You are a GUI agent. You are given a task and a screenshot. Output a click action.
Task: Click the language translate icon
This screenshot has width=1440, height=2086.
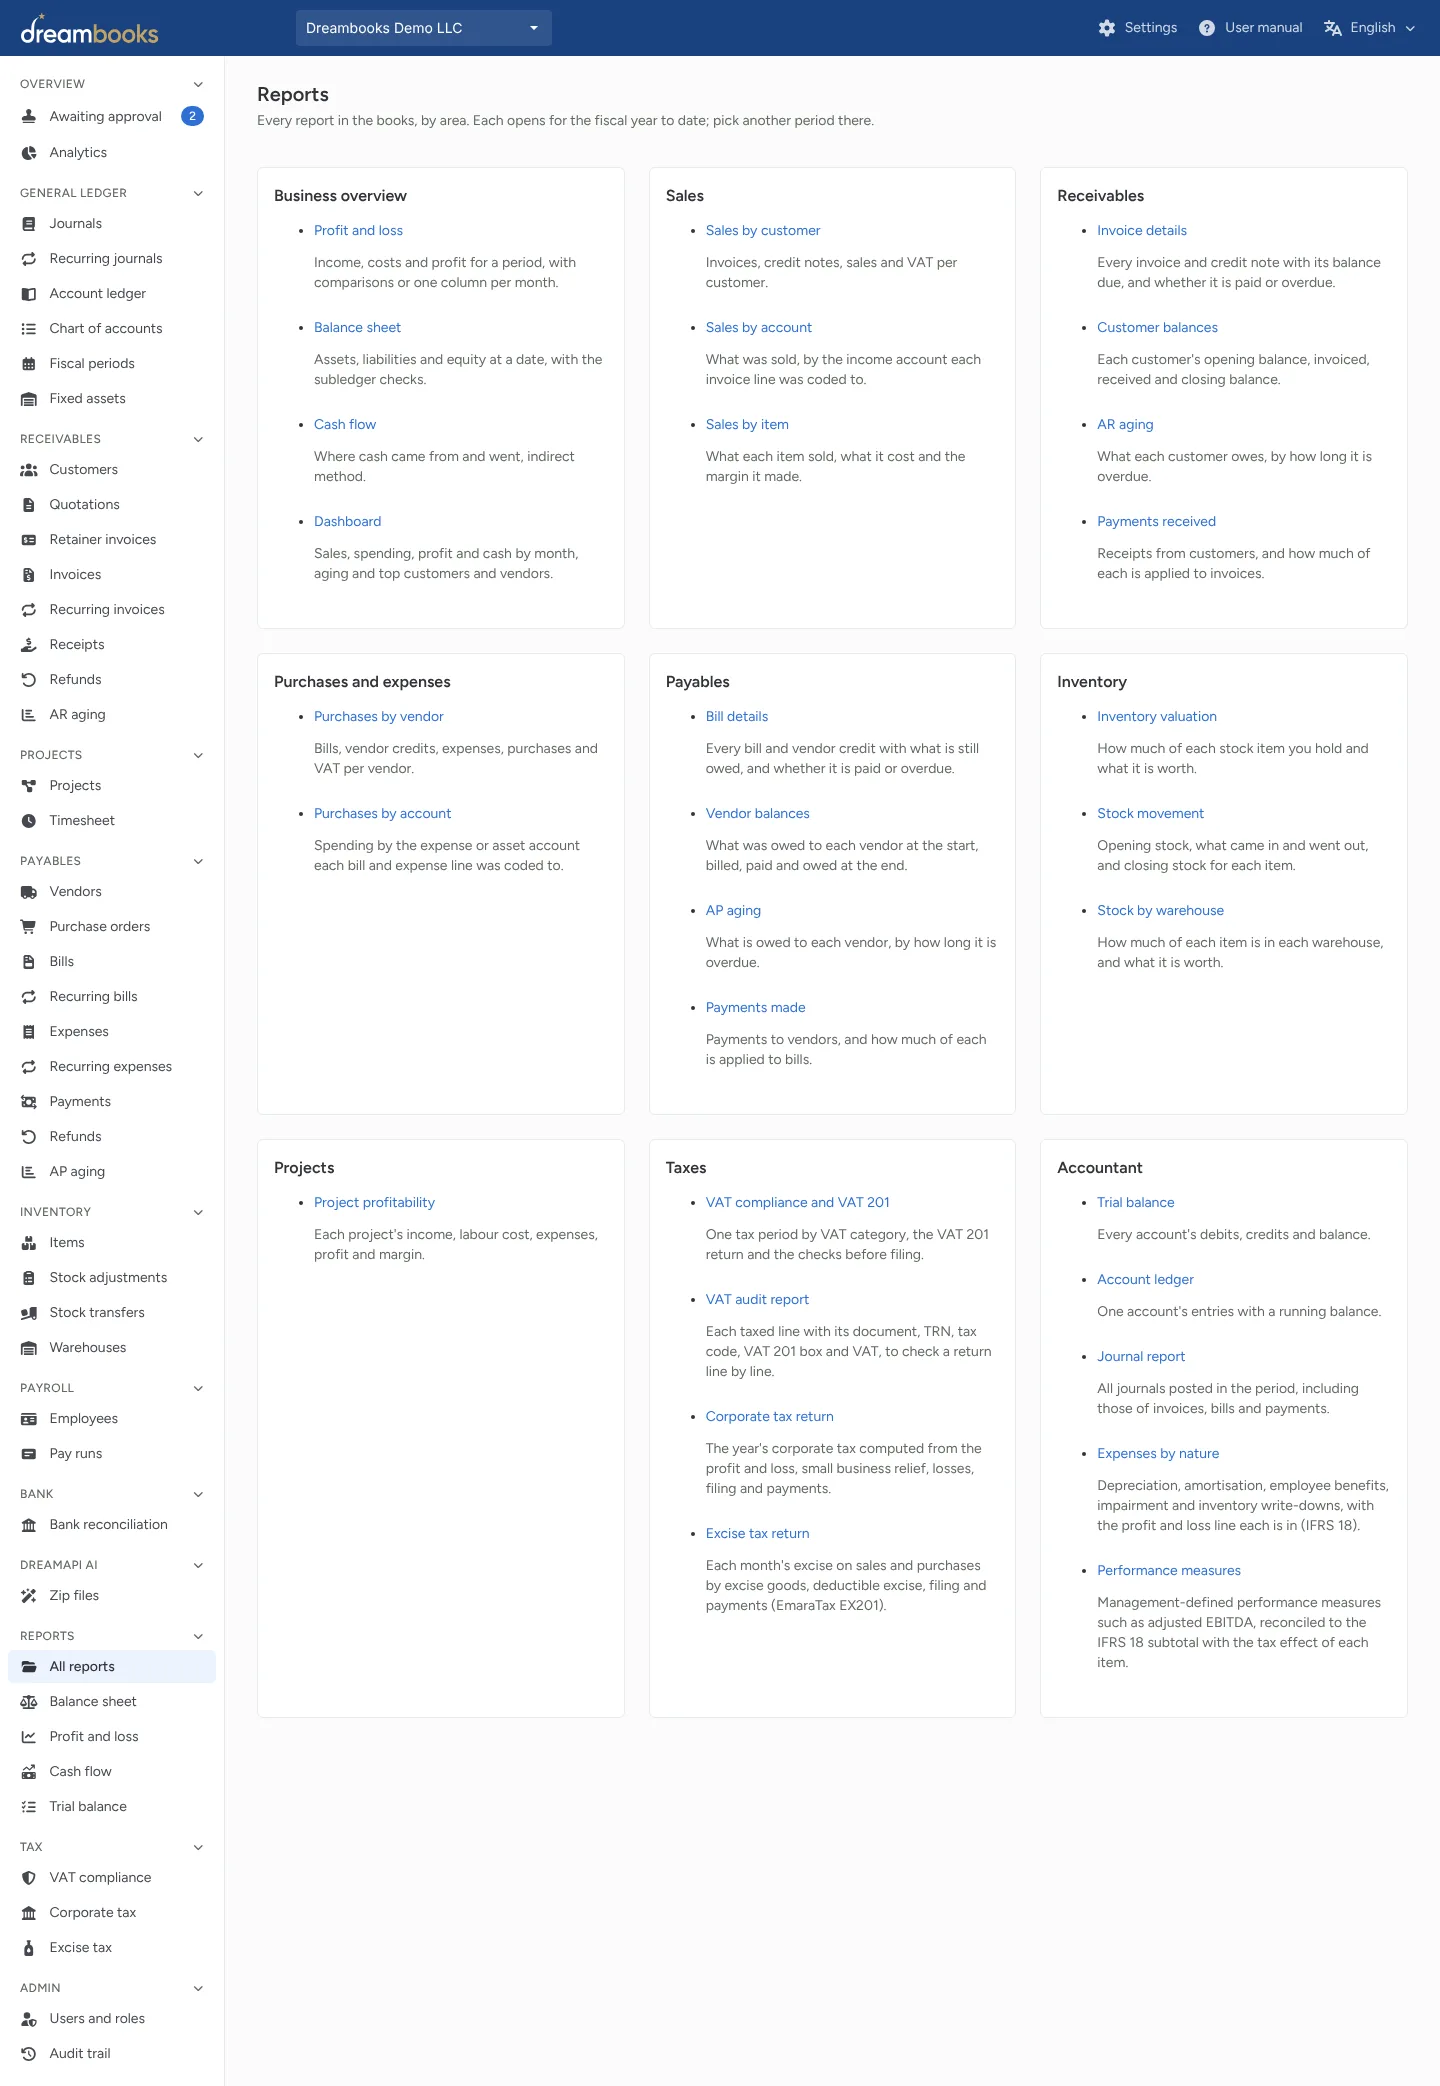click(1332, 28)
